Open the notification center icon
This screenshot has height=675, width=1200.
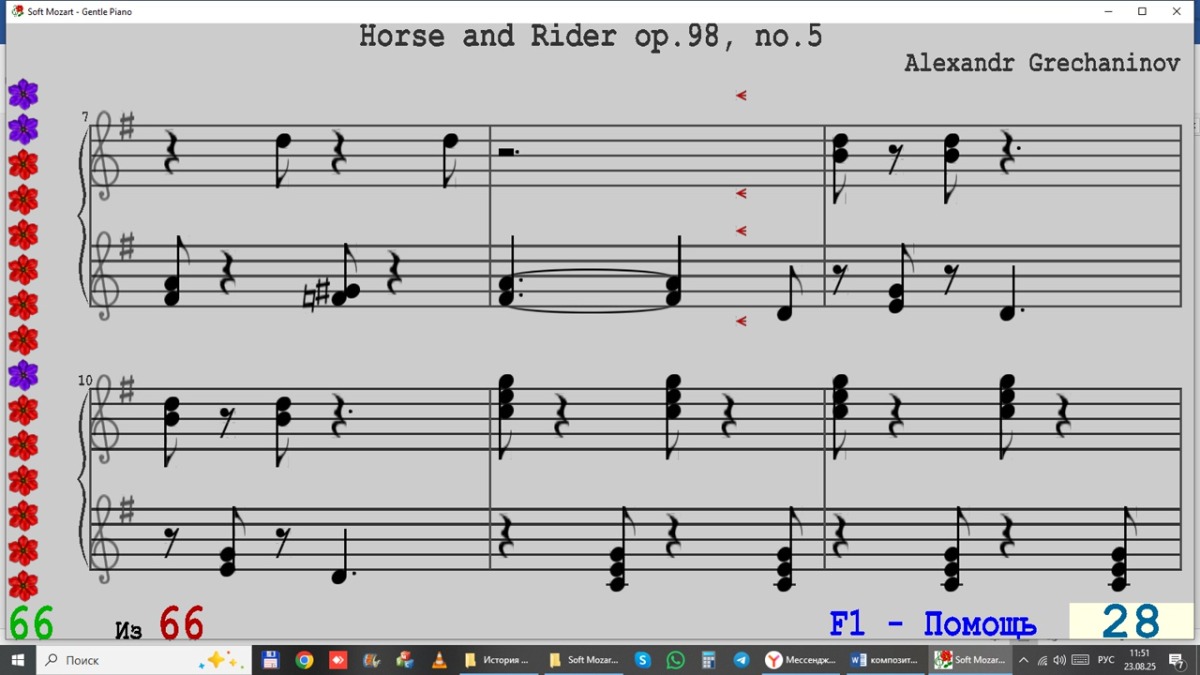point(1179,660)
